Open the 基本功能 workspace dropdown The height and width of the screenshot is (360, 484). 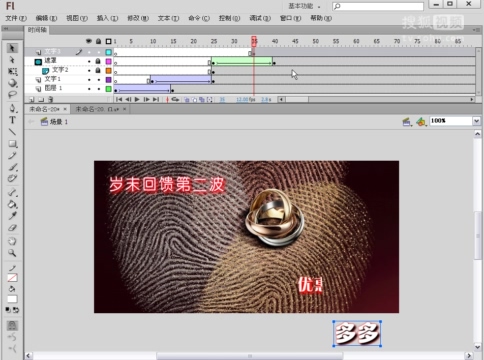[304, 6]
